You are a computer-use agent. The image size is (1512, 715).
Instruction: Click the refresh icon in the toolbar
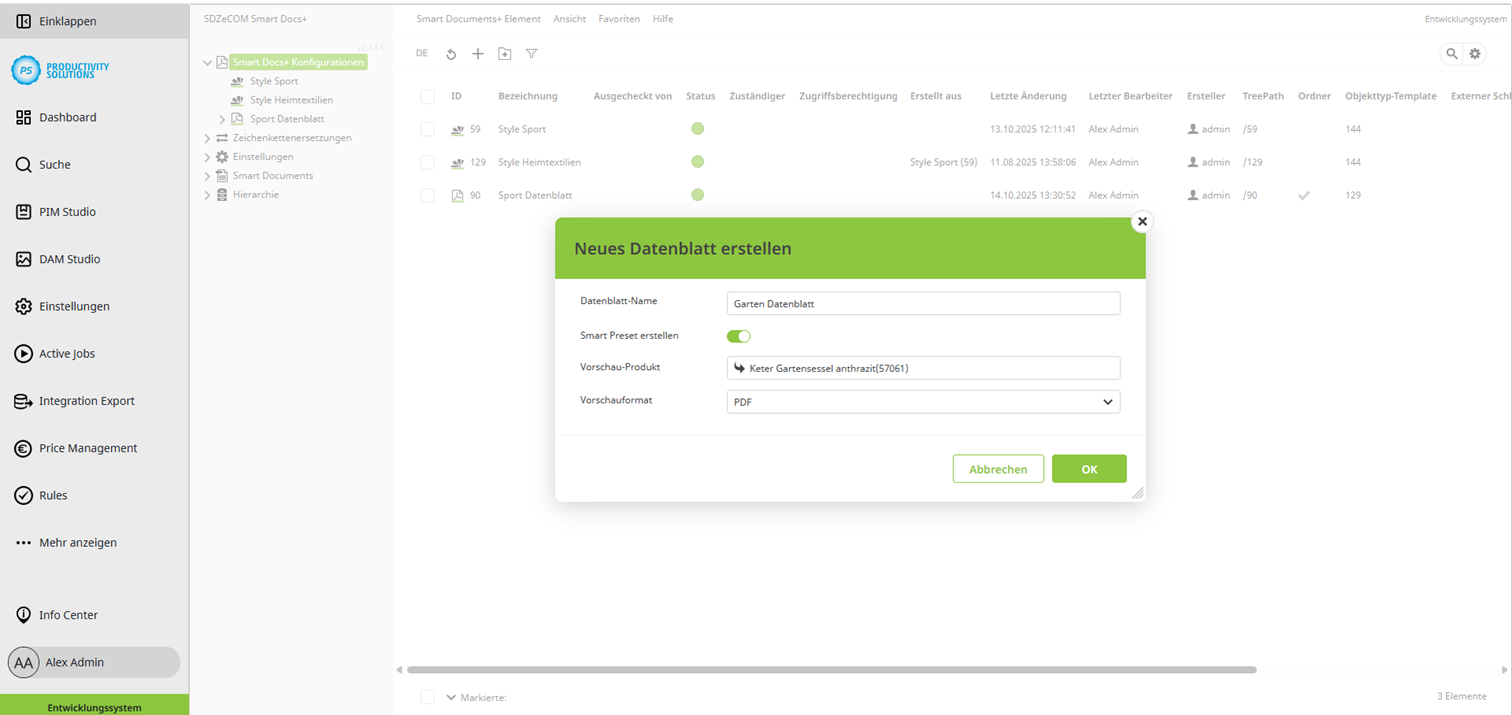click(x=449, y=53)
